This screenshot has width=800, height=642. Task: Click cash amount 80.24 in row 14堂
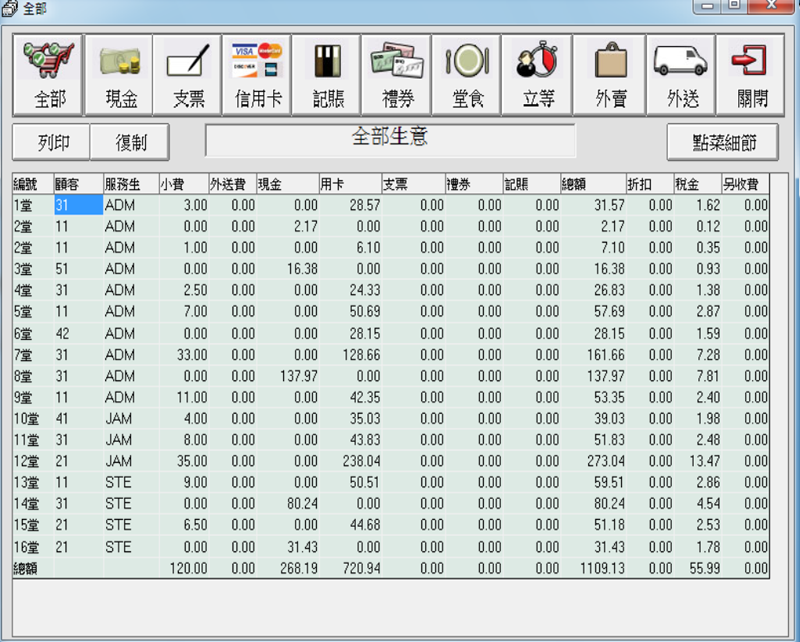pyautogui.click(x=288, y=504)
